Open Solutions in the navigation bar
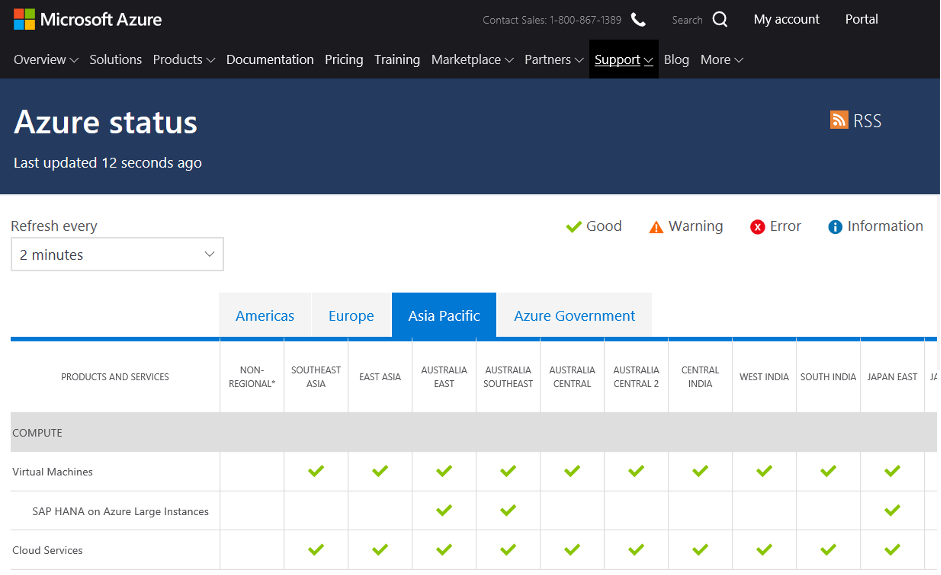This screenshot has width=941, height=575. click(116, 59)
